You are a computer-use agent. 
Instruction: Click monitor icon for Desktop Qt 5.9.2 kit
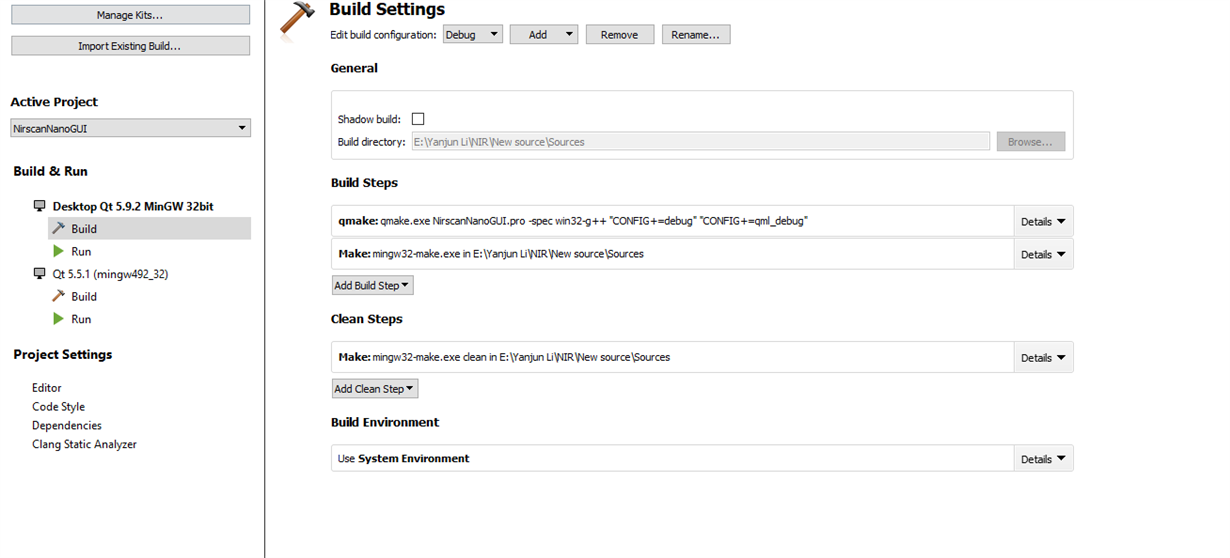pos(39,206)
